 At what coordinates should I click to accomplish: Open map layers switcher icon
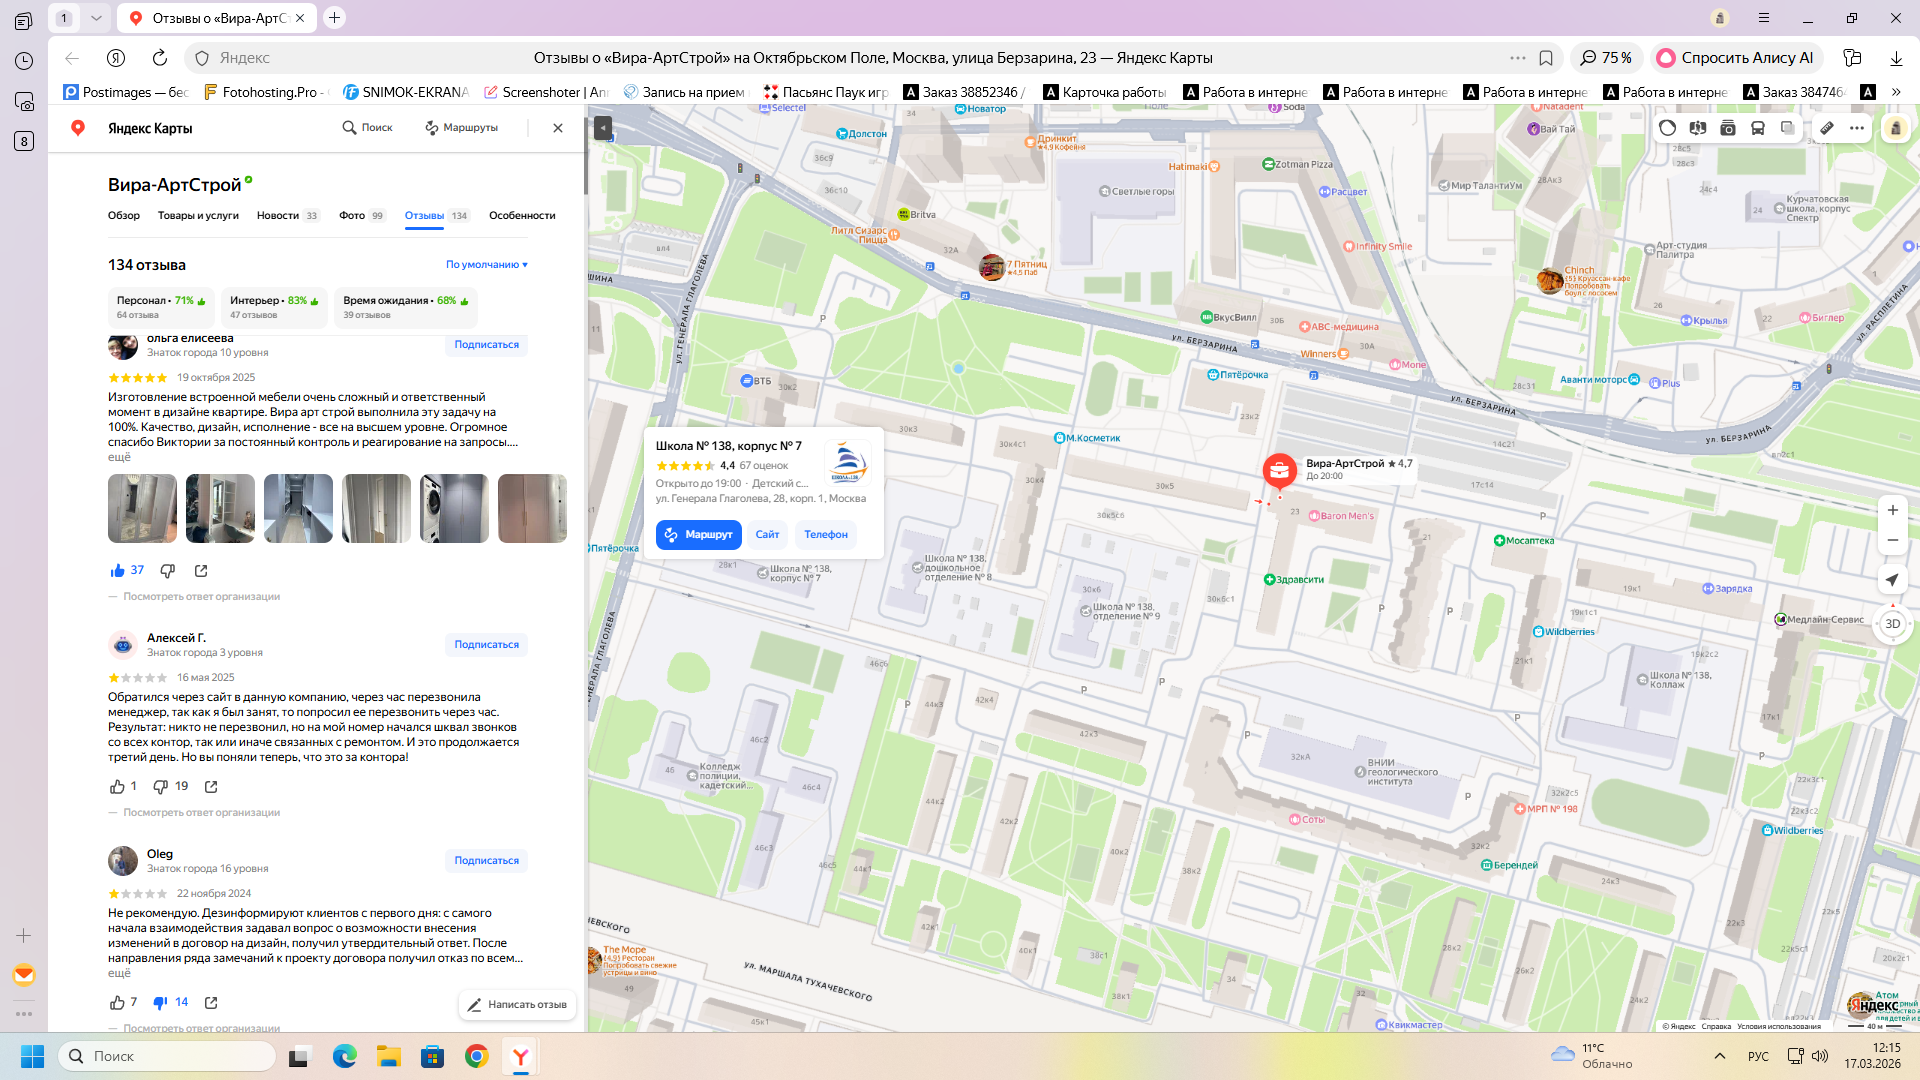click(1788, 128)
